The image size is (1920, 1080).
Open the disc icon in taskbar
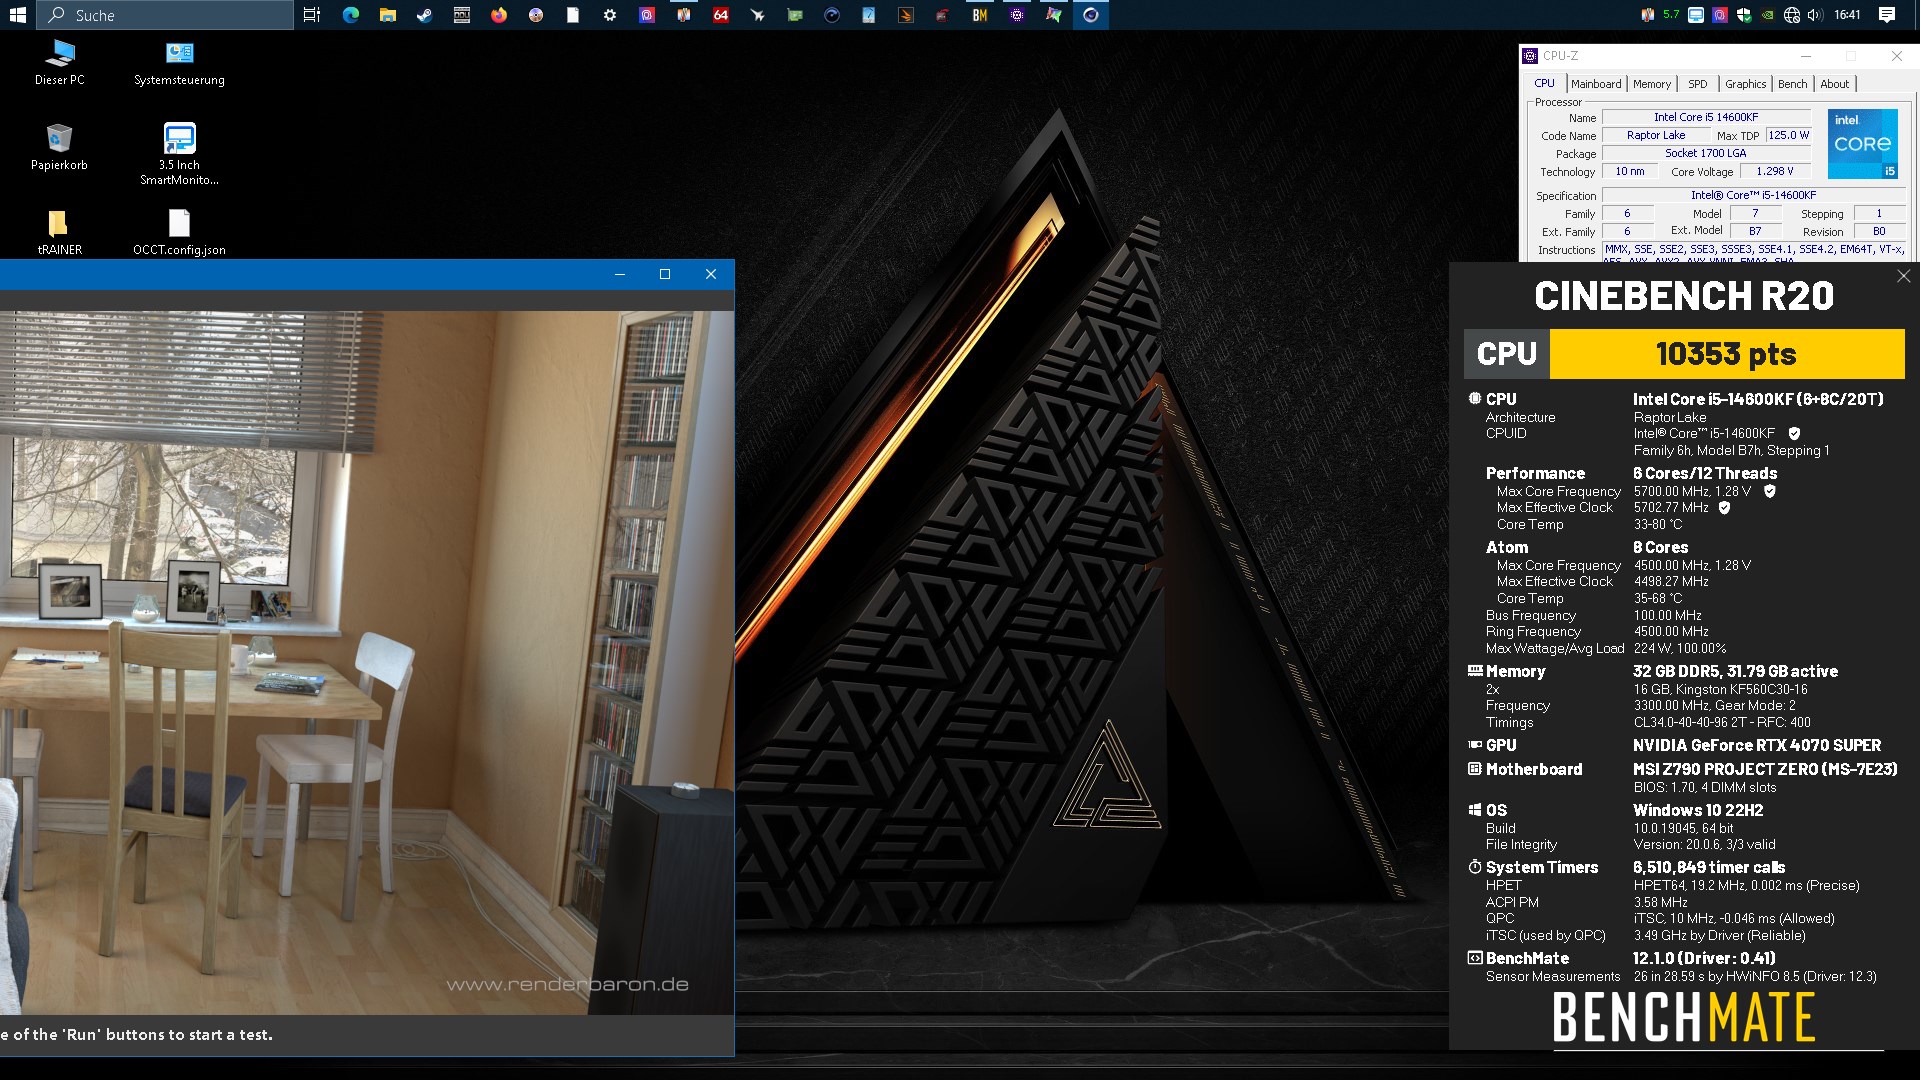pyautogui.click(x=536, y=15)
